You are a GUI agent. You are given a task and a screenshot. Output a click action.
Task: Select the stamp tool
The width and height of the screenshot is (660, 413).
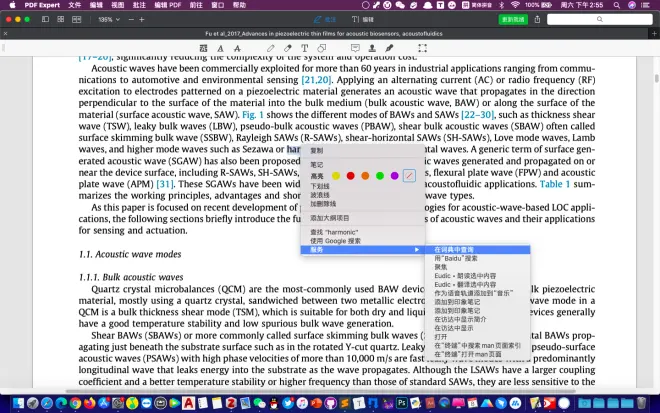coord(372,48)
